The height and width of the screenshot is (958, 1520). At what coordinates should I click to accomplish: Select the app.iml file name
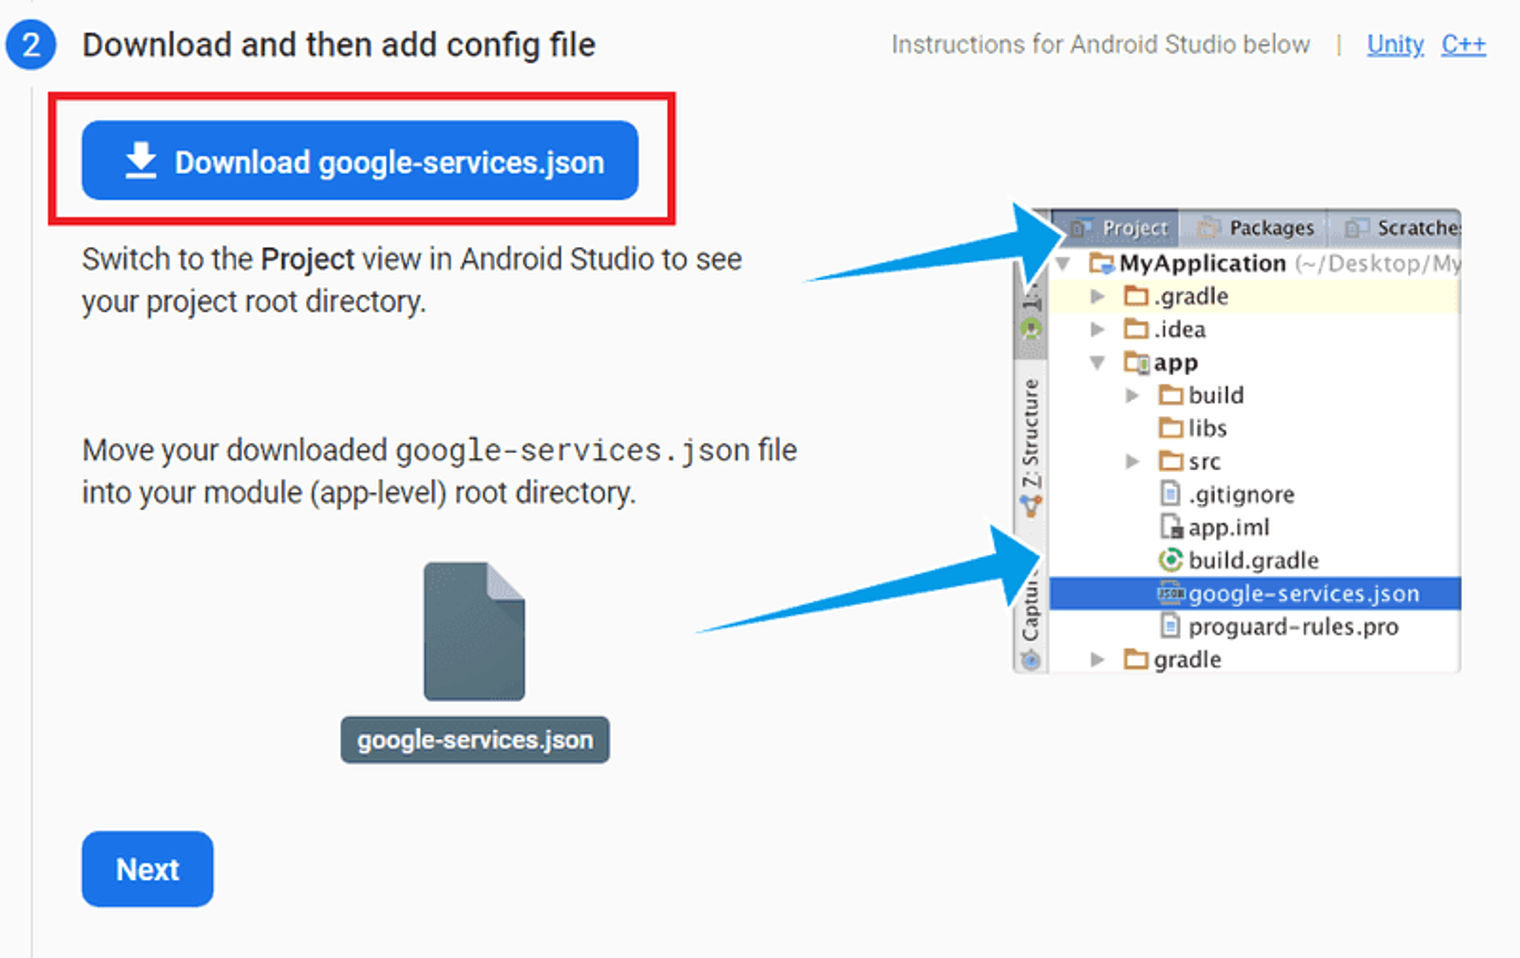(x=1229, y=527)
